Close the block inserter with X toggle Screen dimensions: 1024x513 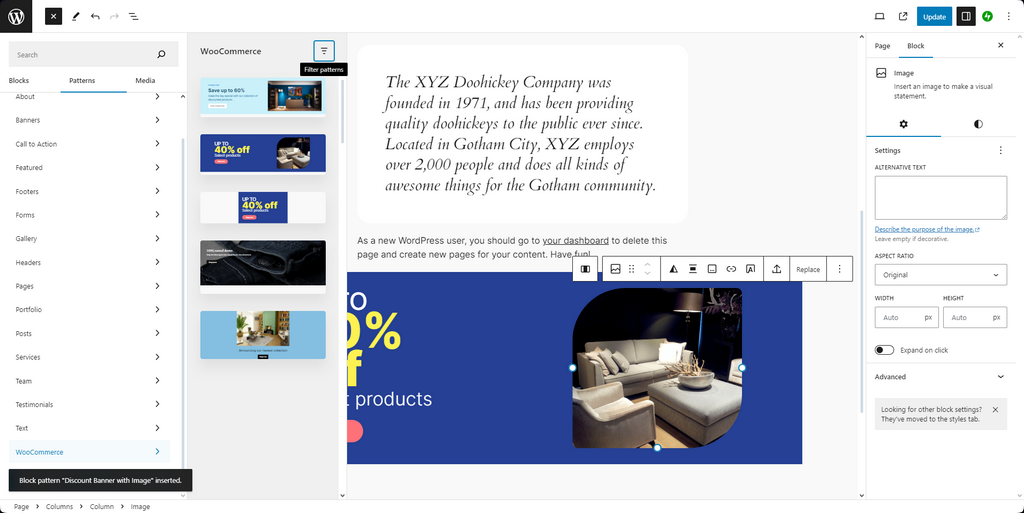point(53,17)
